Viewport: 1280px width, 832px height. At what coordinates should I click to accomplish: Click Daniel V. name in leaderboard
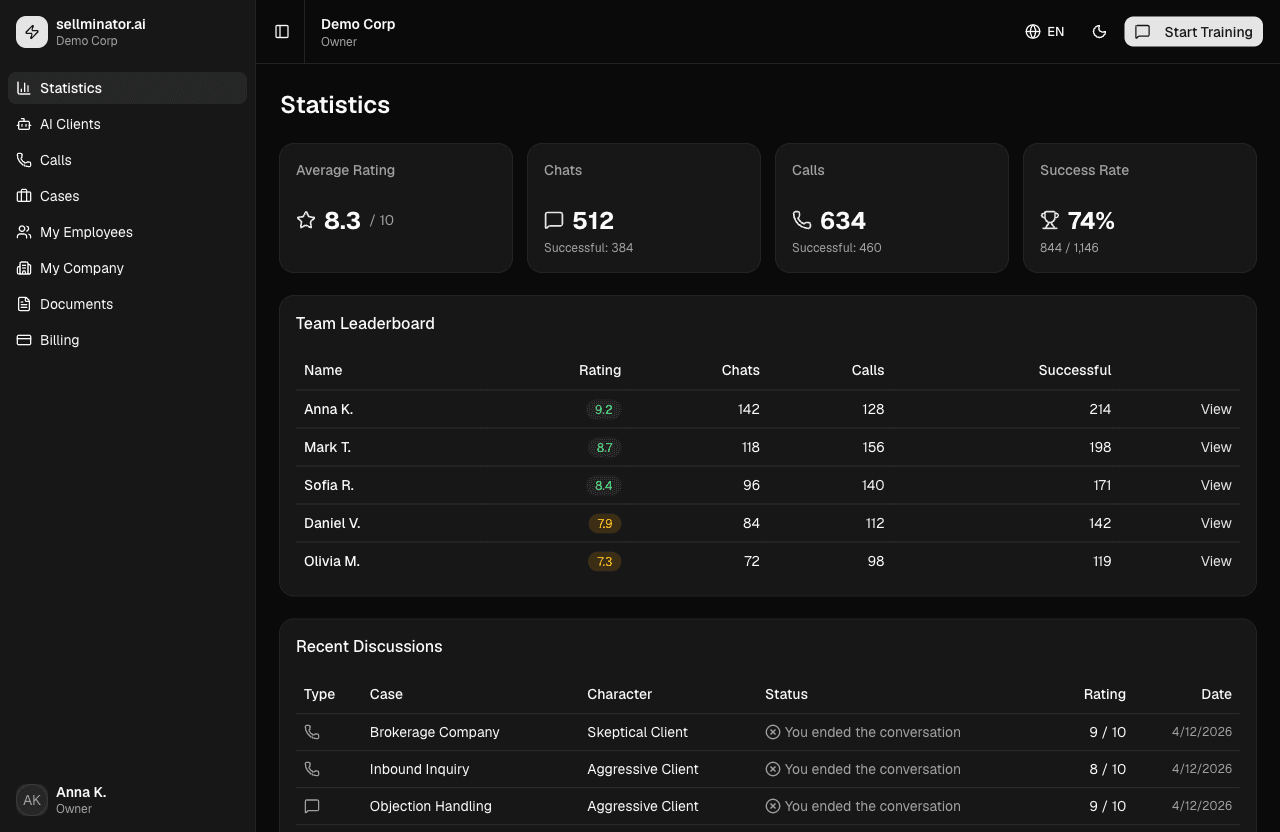332,523
